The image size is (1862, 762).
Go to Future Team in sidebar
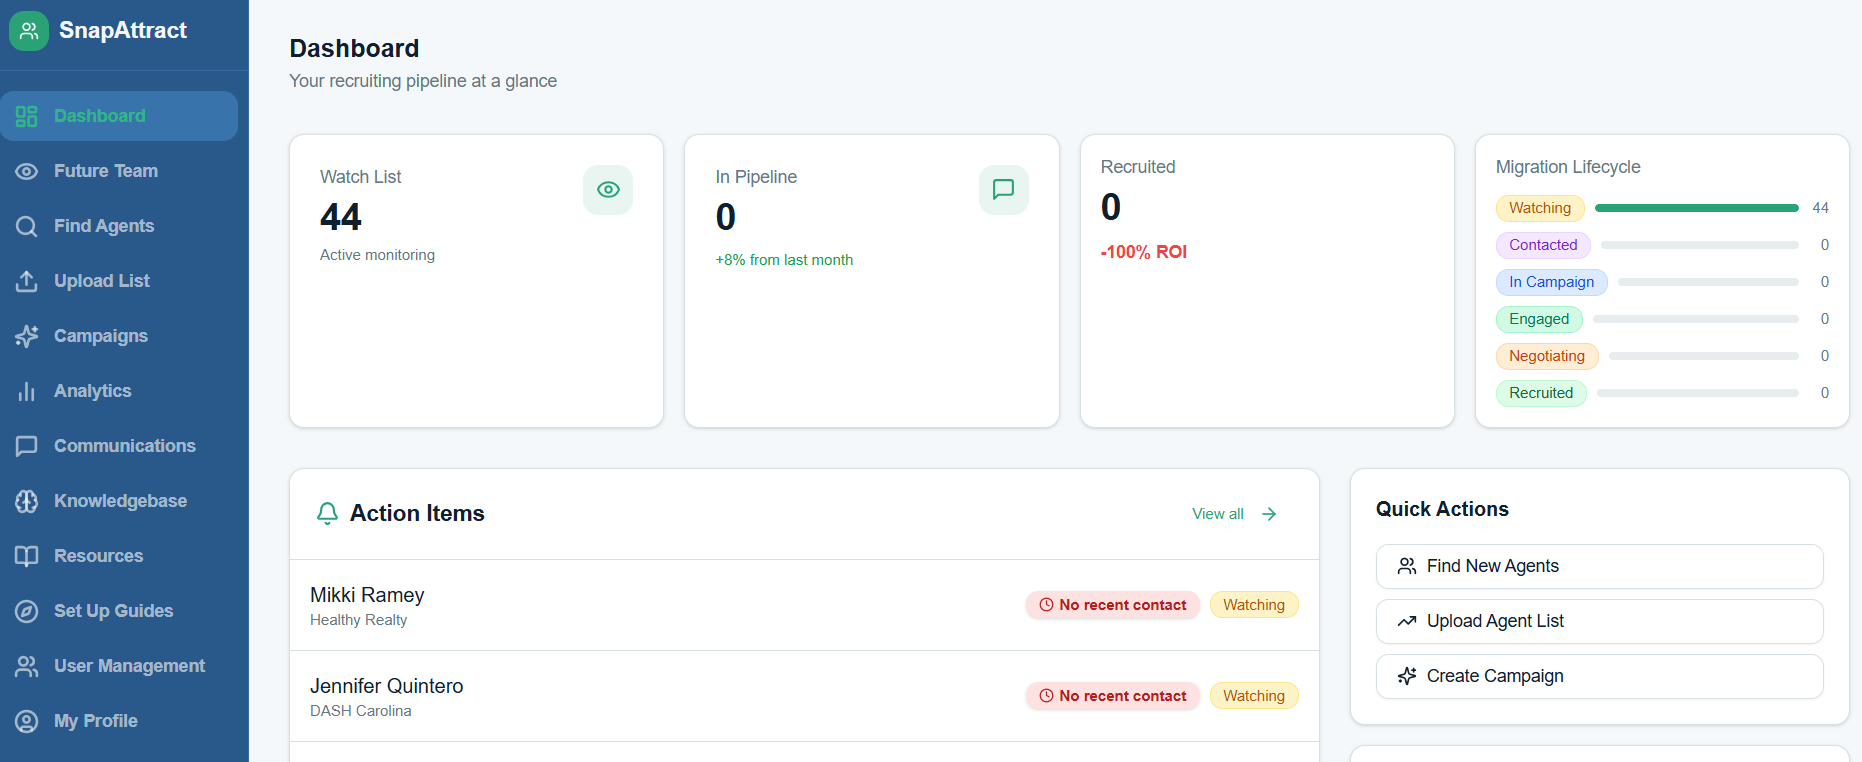click(x=119, y=171)
